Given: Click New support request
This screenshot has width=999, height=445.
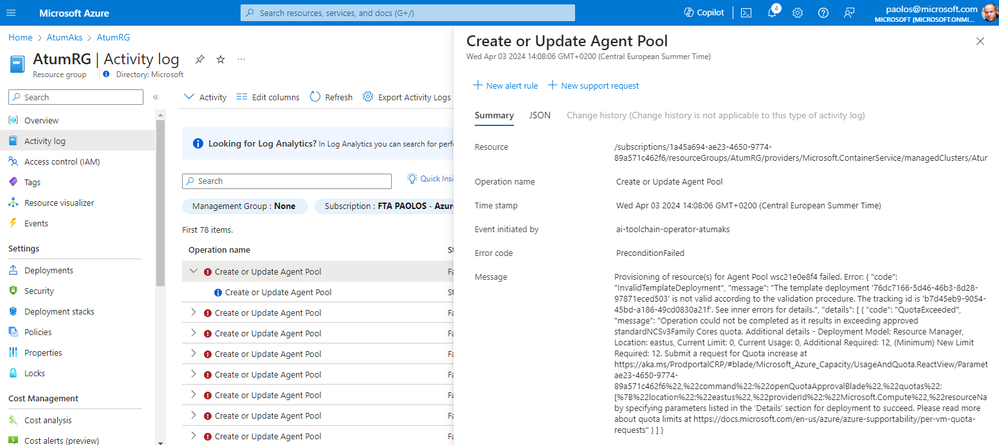Looking at the screenshot, I should pos(593,85).
